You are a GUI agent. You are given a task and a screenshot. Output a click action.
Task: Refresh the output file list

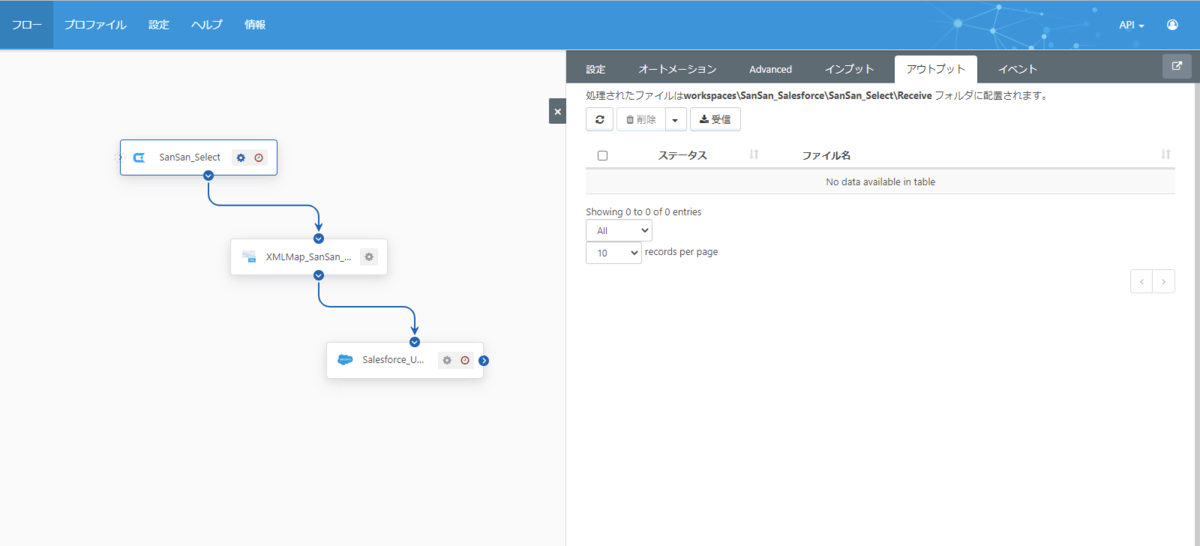(x=600, y=120)
